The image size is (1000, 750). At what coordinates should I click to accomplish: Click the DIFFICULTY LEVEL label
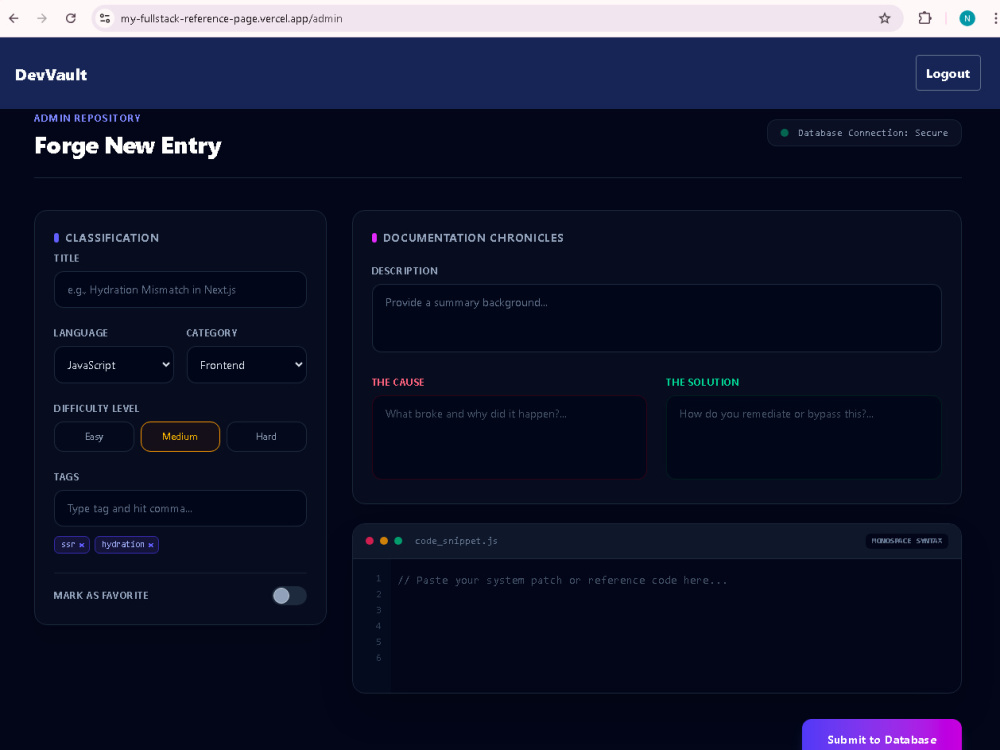pyautogui.click(x=96, y=408)
